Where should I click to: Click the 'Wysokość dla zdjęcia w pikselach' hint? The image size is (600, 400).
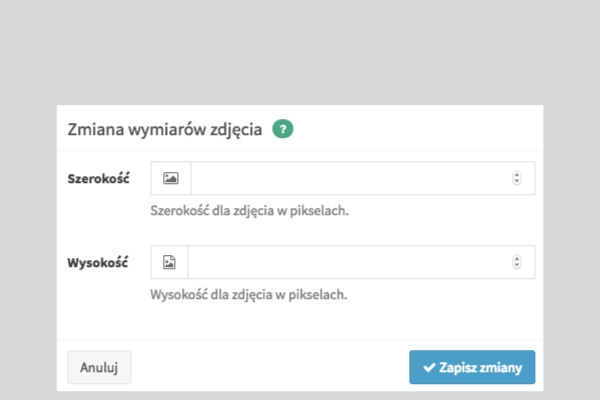coord(248,295)
